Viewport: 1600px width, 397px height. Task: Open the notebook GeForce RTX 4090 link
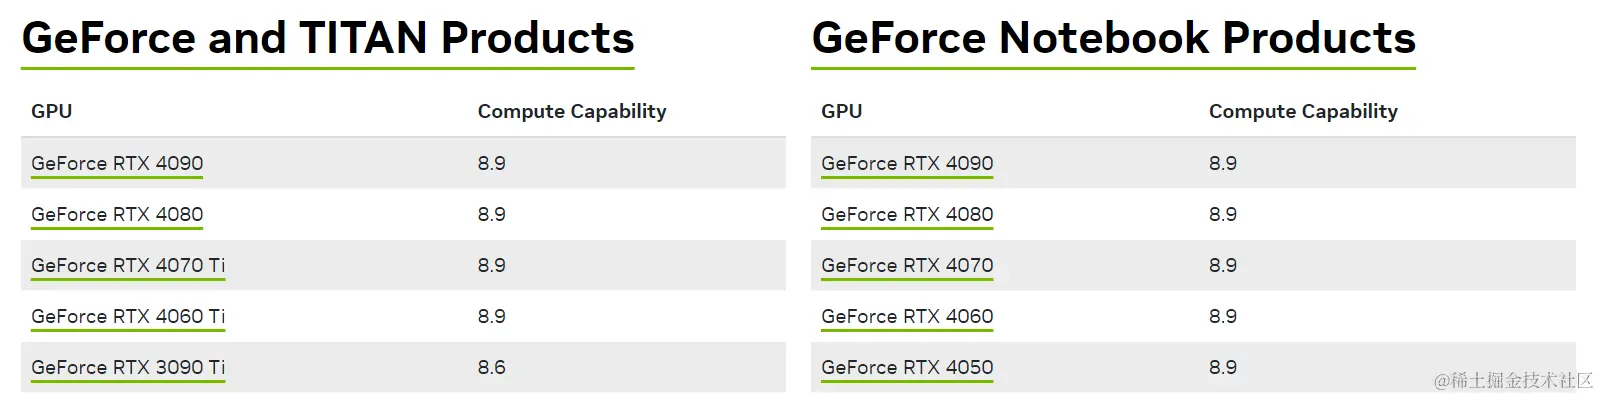coord(907,163)
